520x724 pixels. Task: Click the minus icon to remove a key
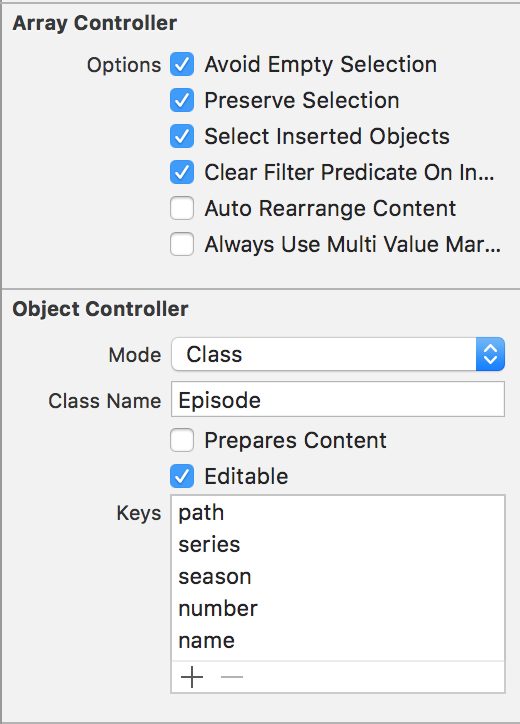click(232, 677)
